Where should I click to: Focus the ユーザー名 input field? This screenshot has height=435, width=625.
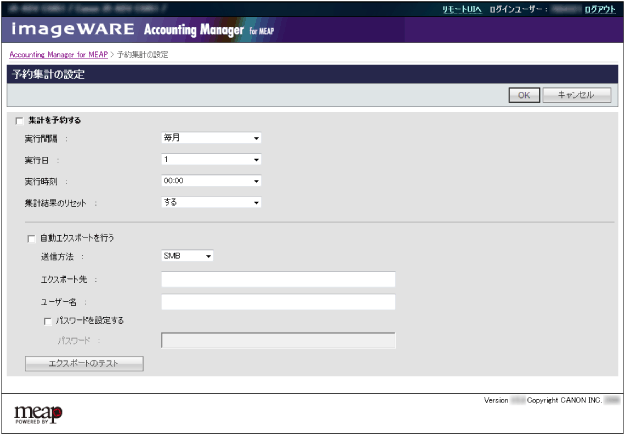(x=278, y=302)
